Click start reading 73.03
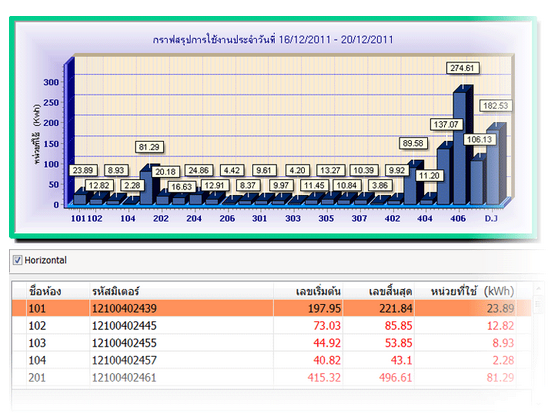 tap(327, 326)
